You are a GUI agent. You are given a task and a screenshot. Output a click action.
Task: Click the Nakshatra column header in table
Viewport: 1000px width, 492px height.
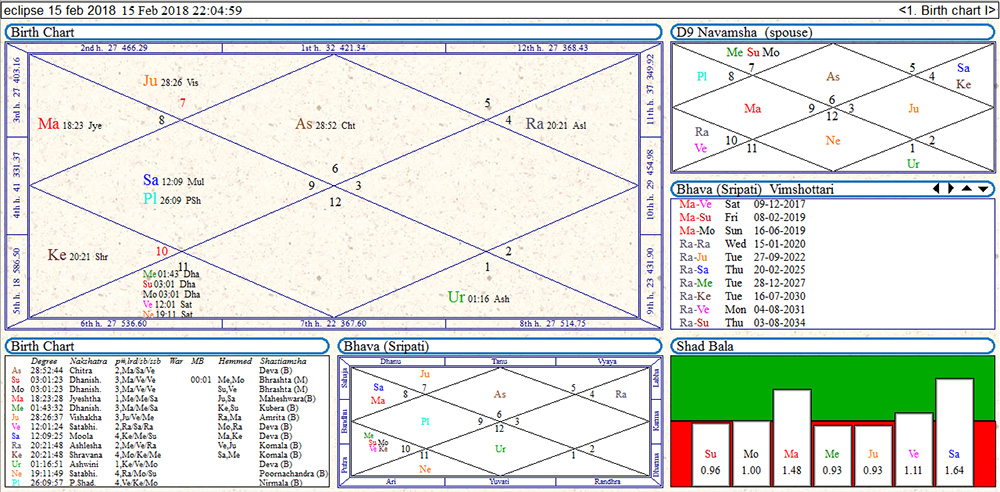click(x=91, y=360)
